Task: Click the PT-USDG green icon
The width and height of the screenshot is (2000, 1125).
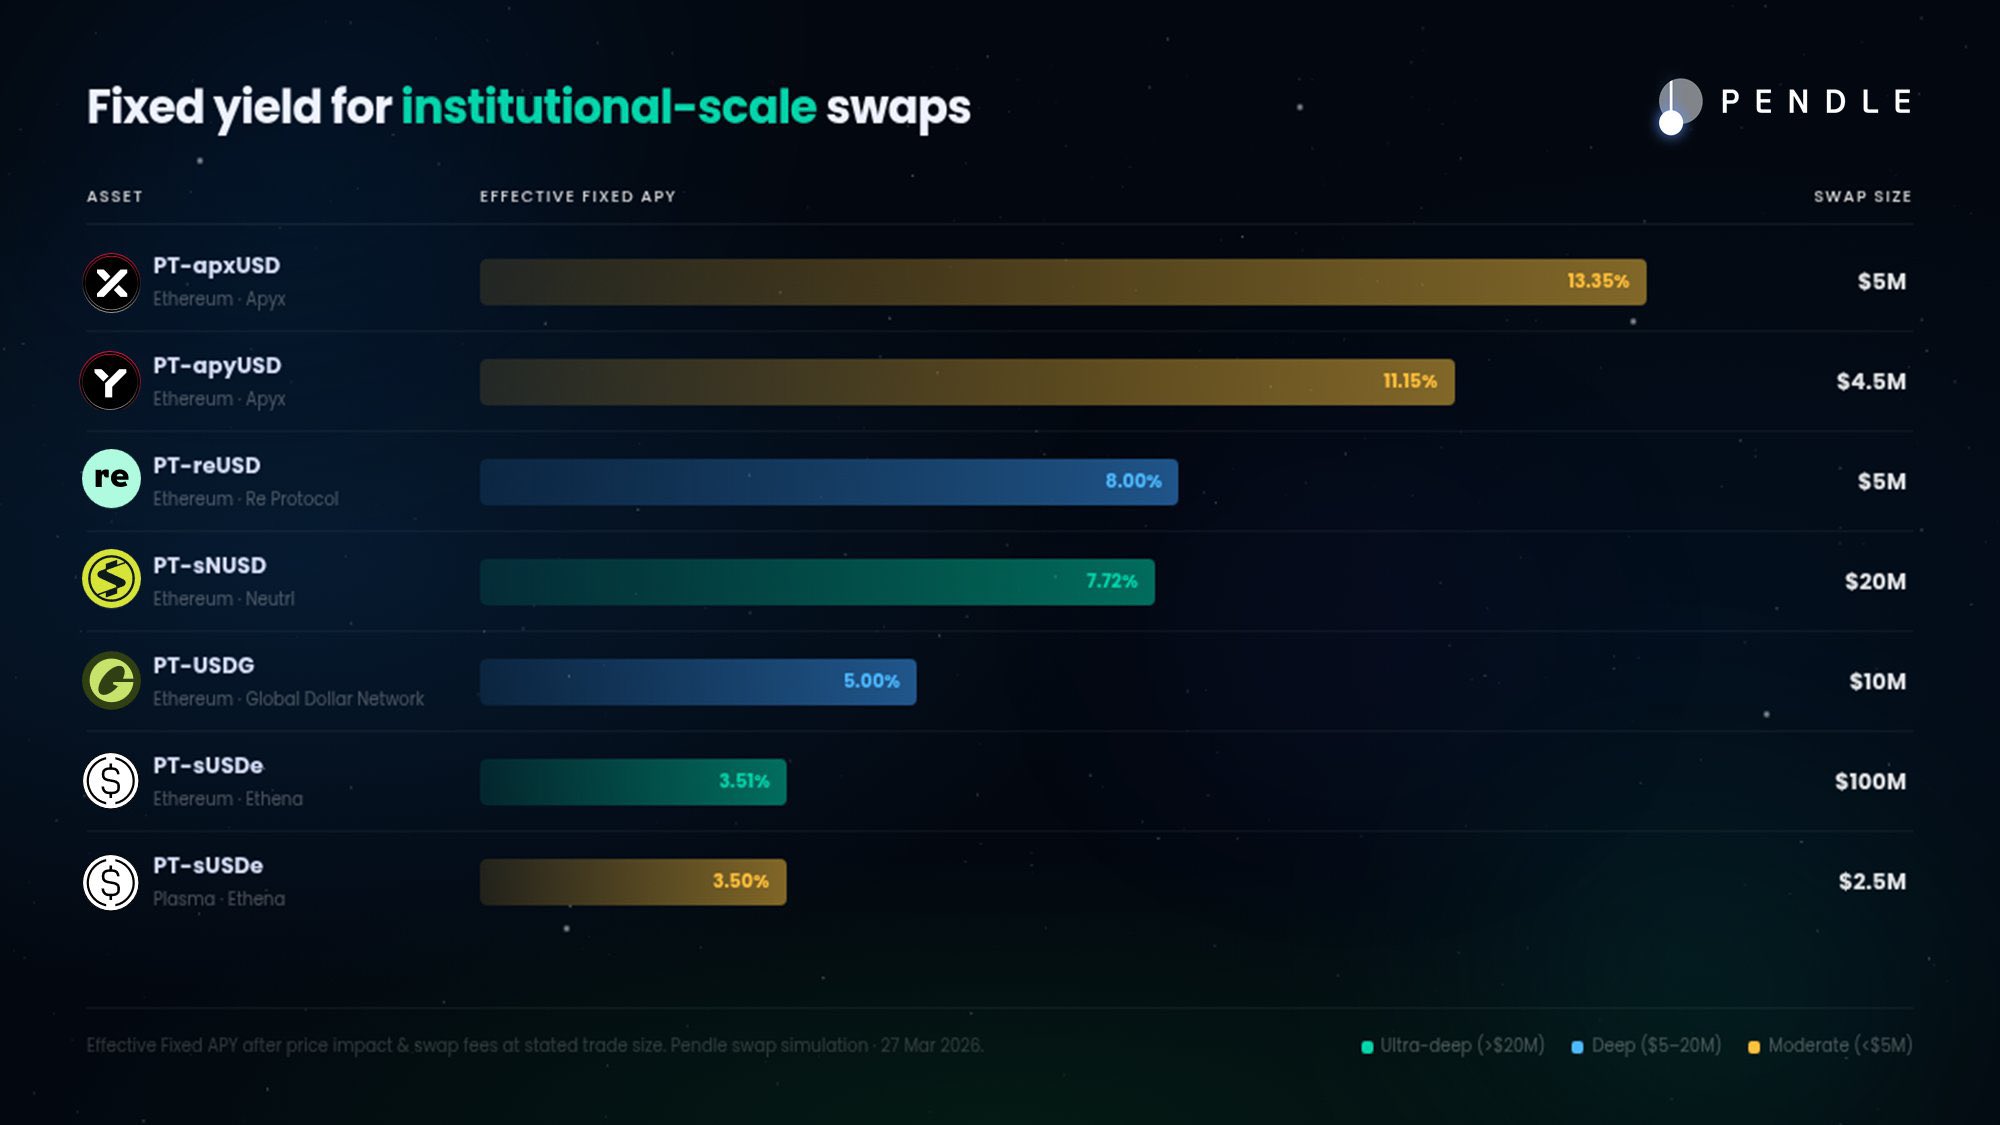Action: coord(111,681)
